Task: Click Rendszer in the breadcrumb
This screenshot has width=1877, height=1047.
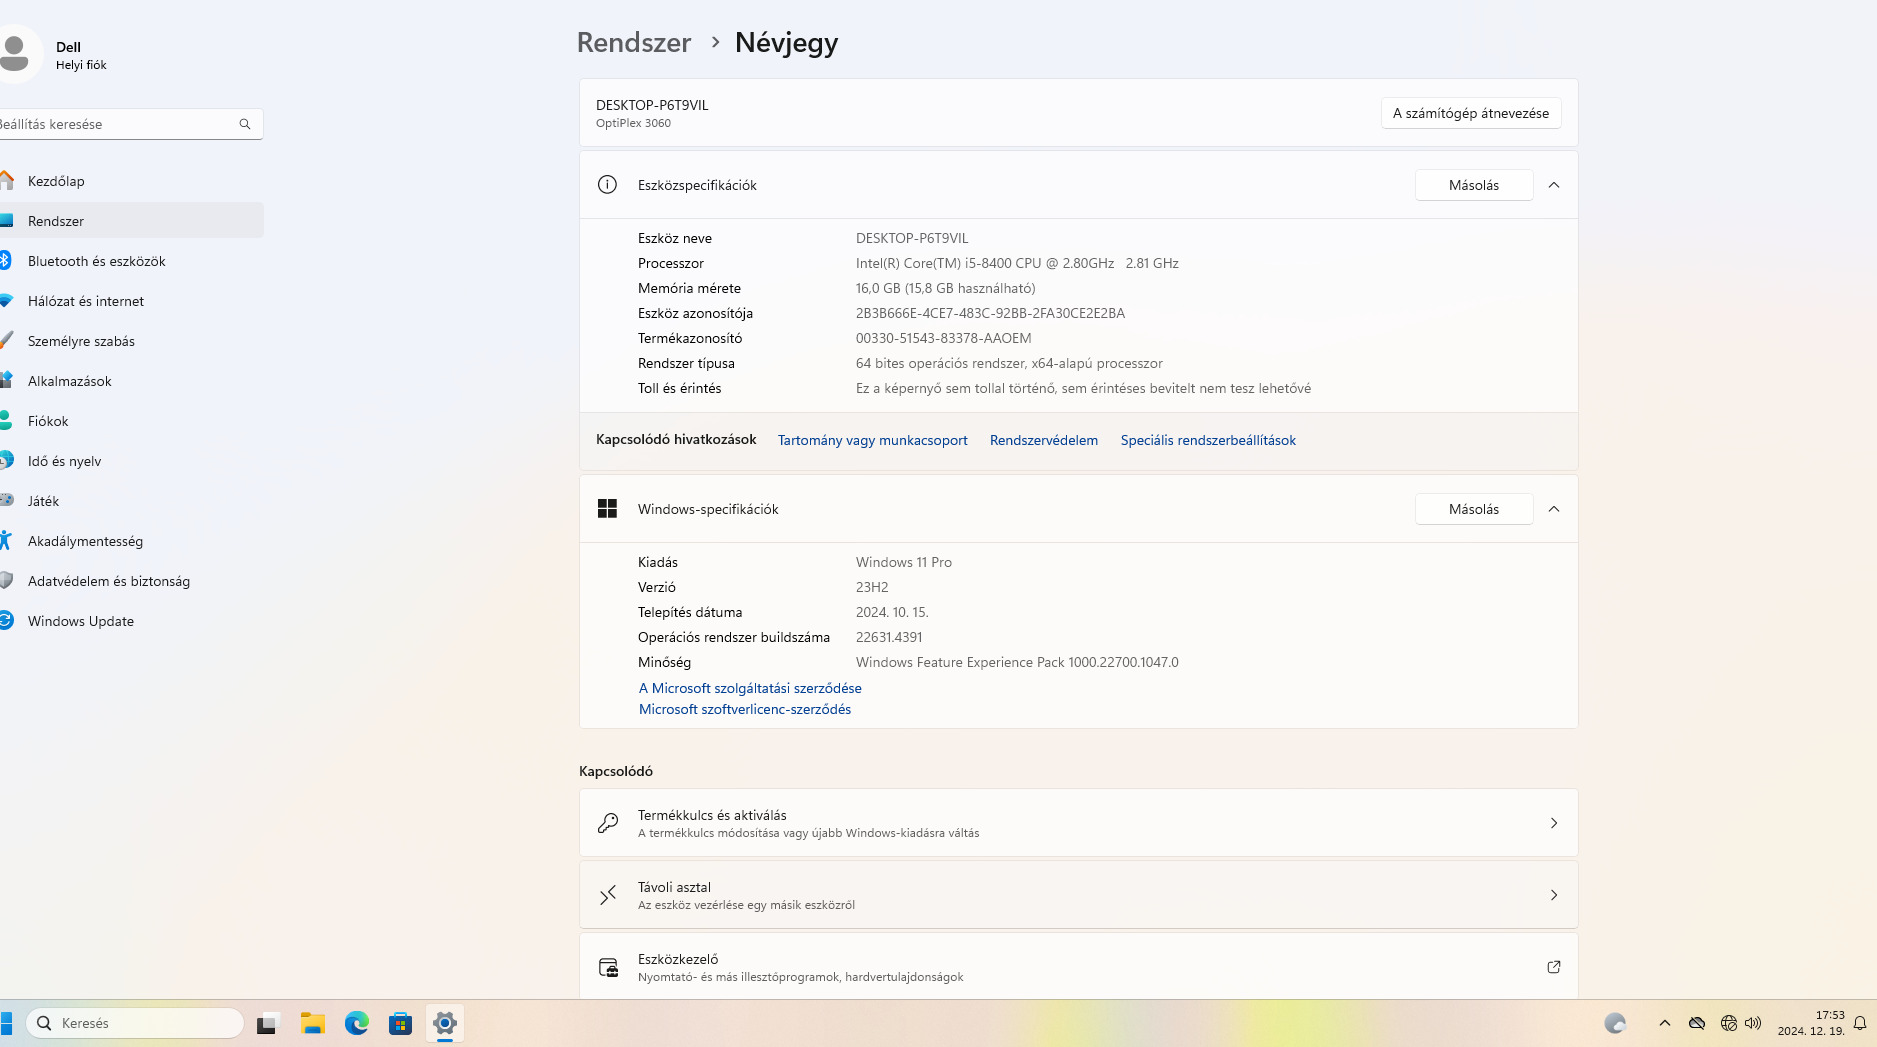Action: pyautogui.click(x=634, y=43)
